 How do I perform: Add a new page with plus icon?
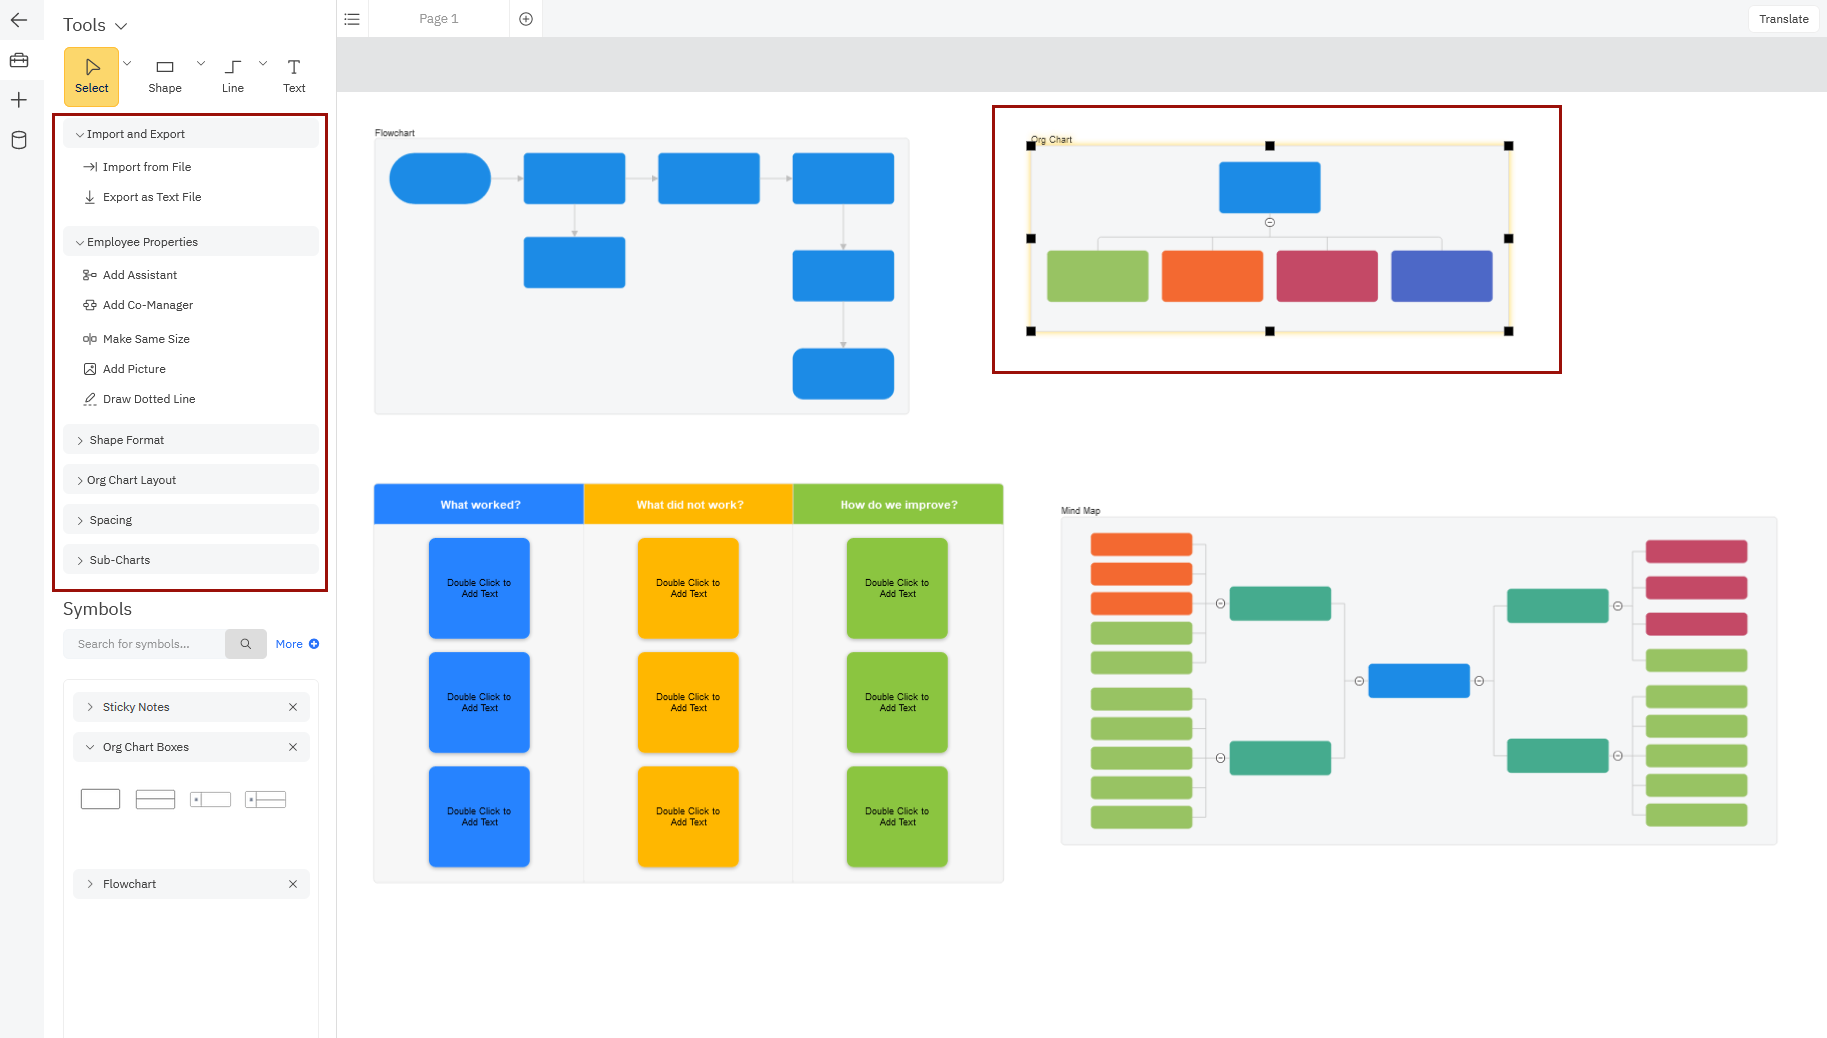(x=526, y=19)
